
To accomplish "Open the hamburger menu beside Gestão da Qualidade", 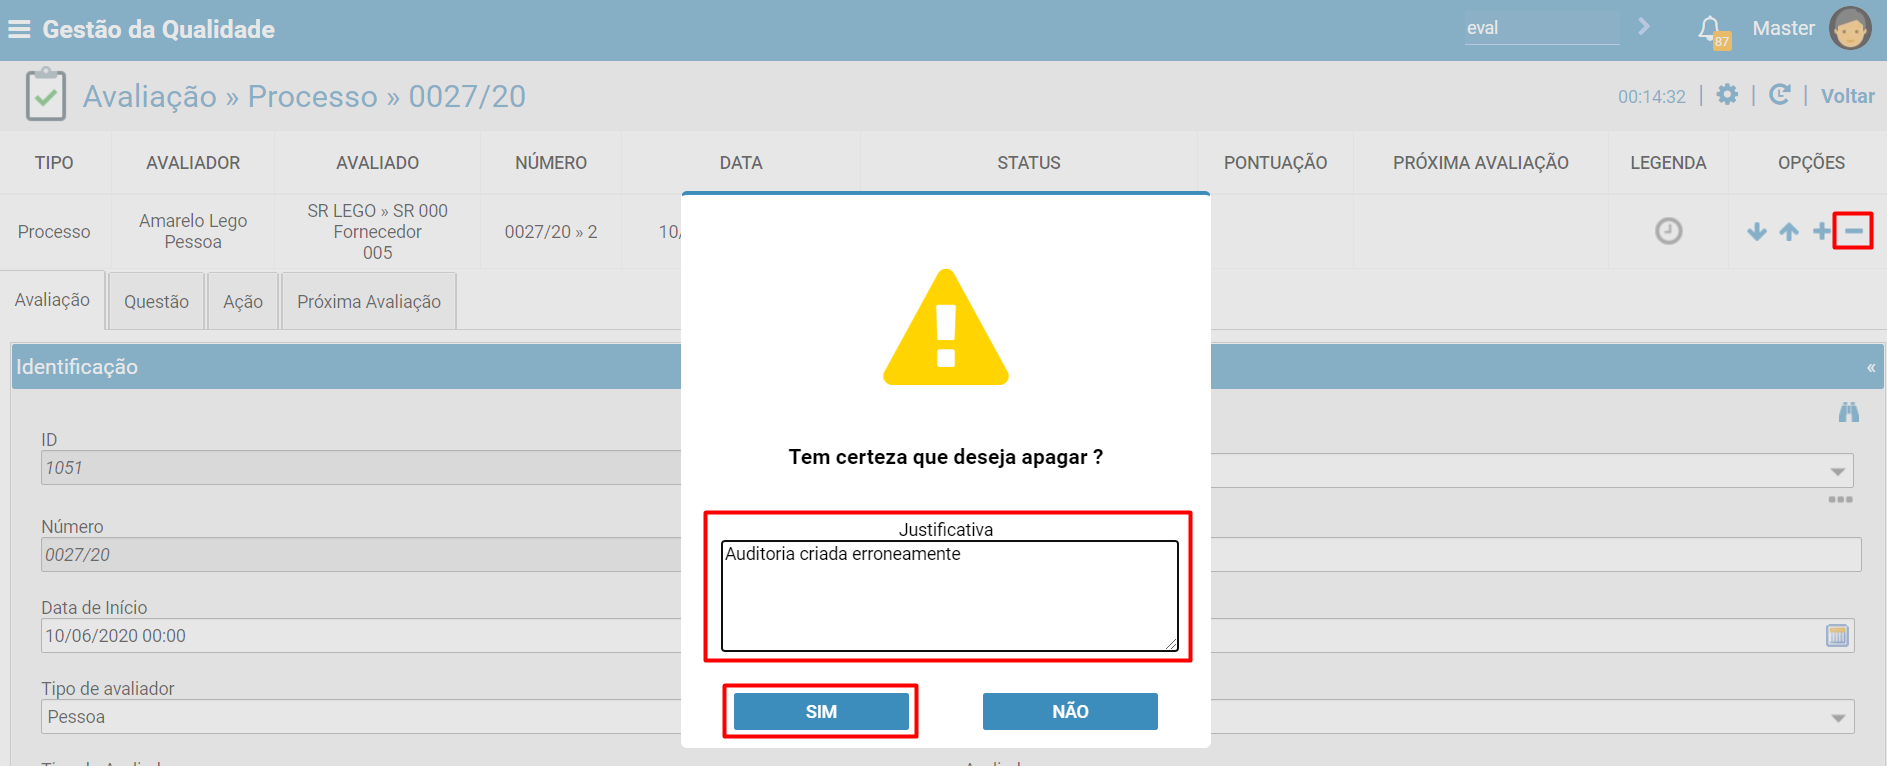I will [19, 29].
